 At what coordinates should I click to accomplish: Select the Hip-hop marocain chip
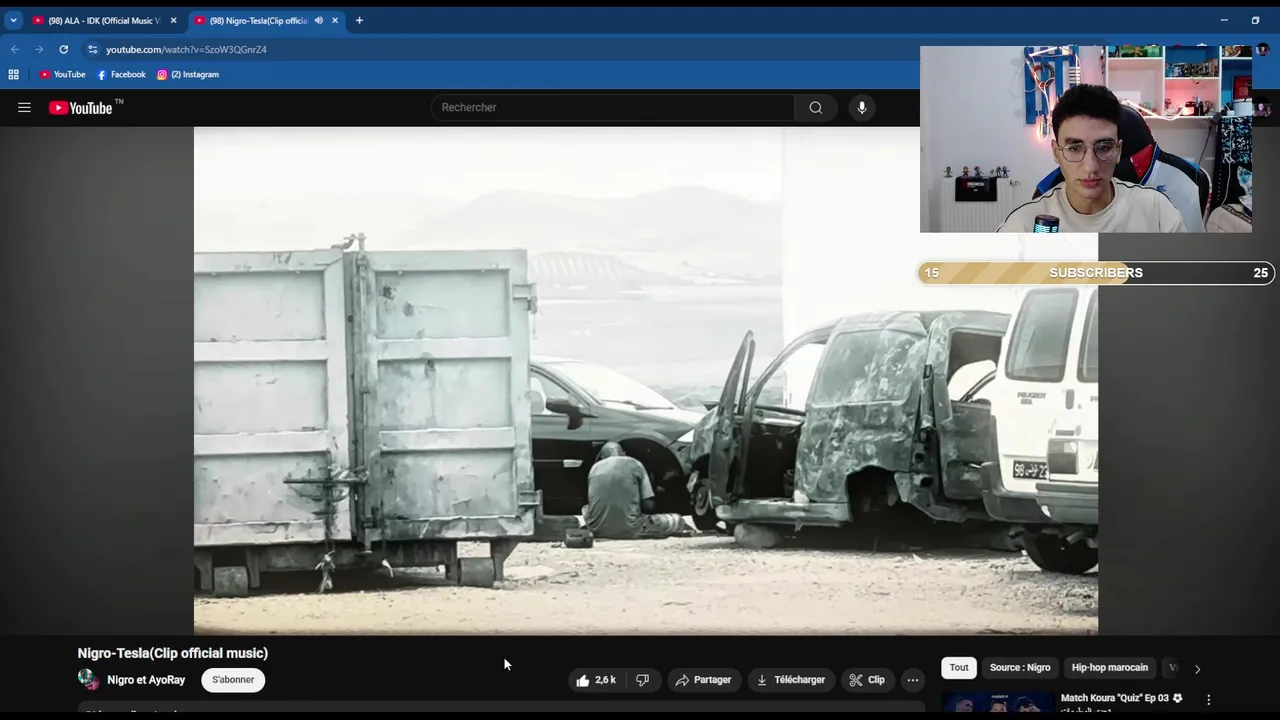[1110, 668]
